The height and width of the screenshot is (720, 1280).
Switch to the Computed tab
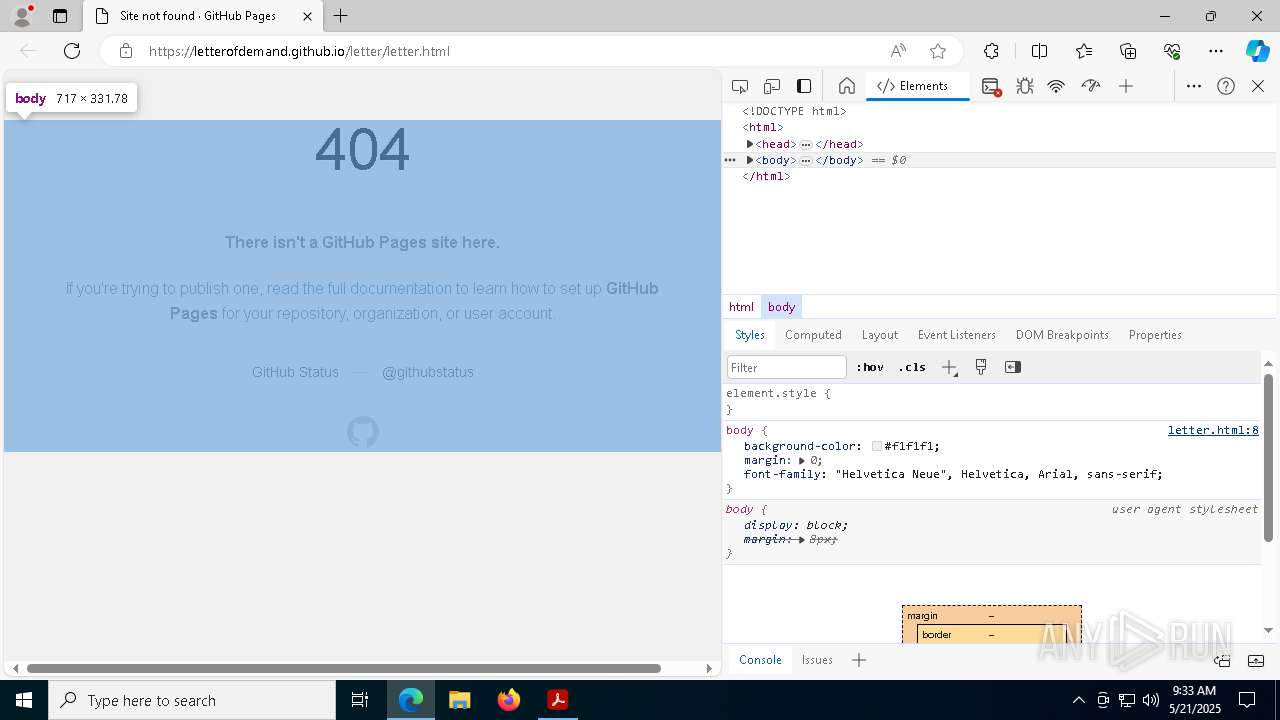click(813, 335)
